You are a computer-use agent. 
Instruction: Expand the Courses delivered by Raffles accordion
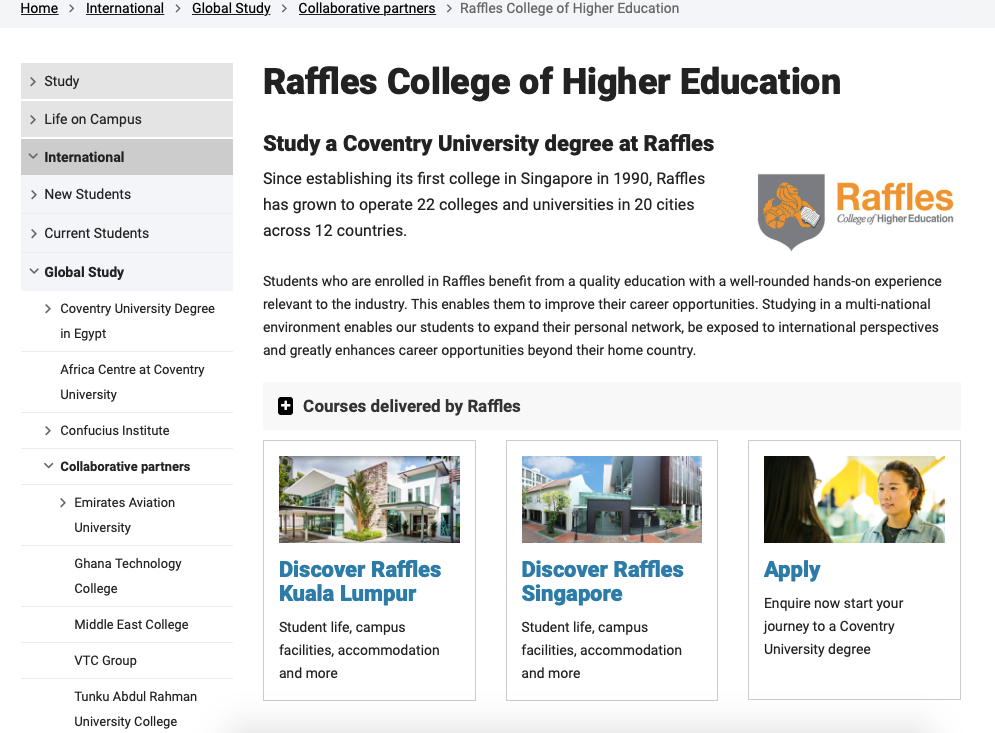coord(612,406)
